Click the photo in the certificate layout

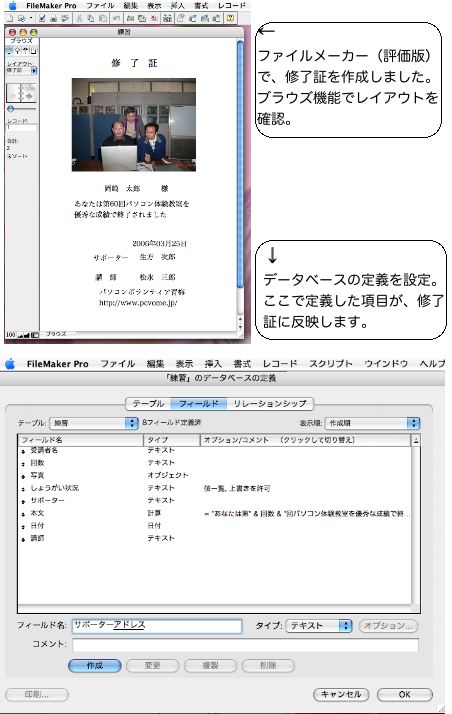coord(134,125)
